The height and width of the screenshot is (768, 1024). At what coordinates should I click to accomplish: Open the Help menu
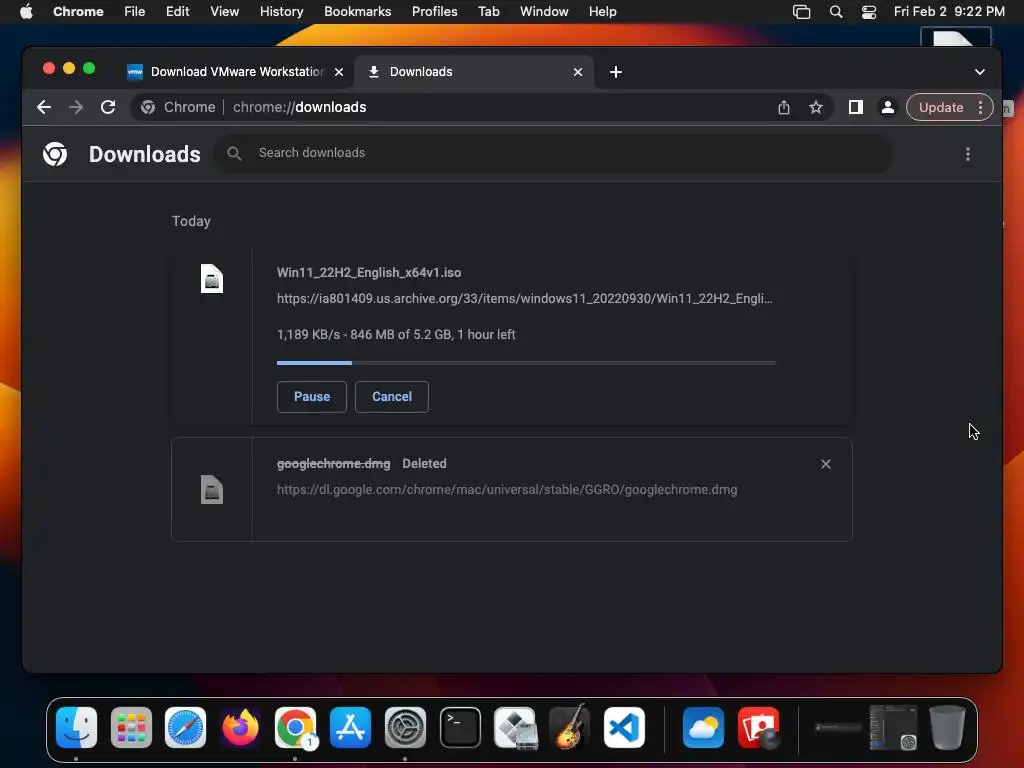[x=602, y=12]
